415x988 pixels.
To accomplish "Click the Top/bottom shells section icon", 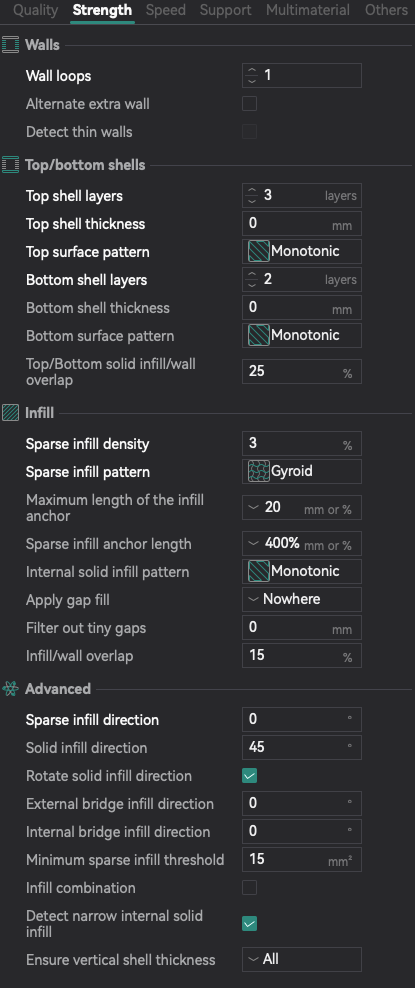I will tap(11, 165).
